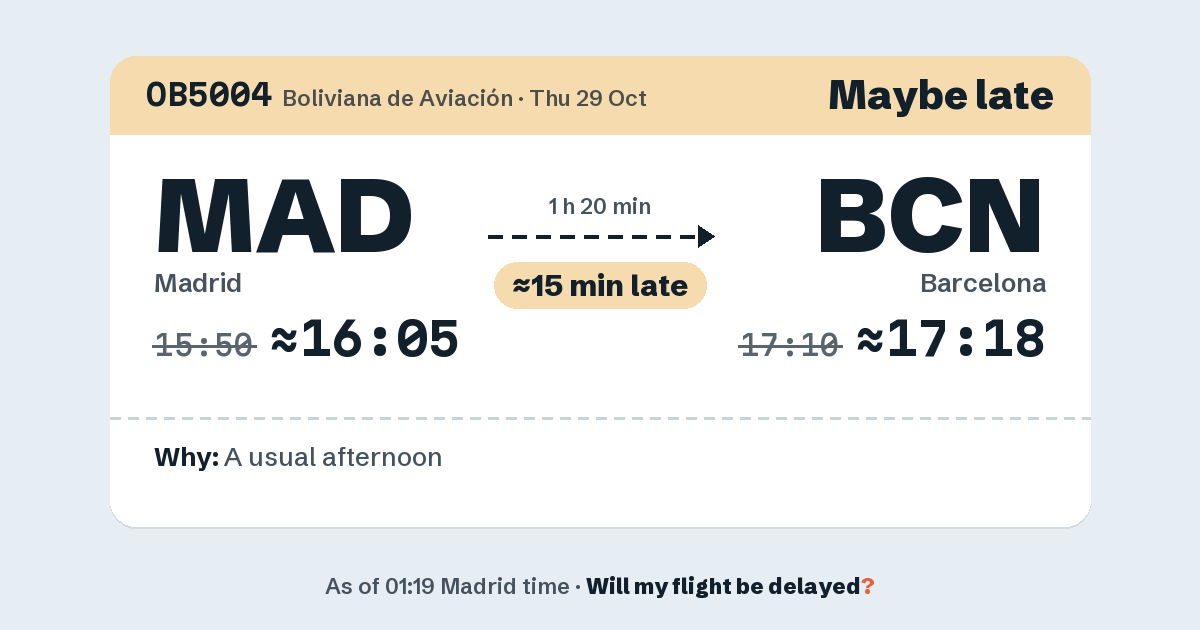Click the Boliviana de Aviación airline name
This screenshot has height=630, width=1200.
pyautogui.click(x=397, y=99)
